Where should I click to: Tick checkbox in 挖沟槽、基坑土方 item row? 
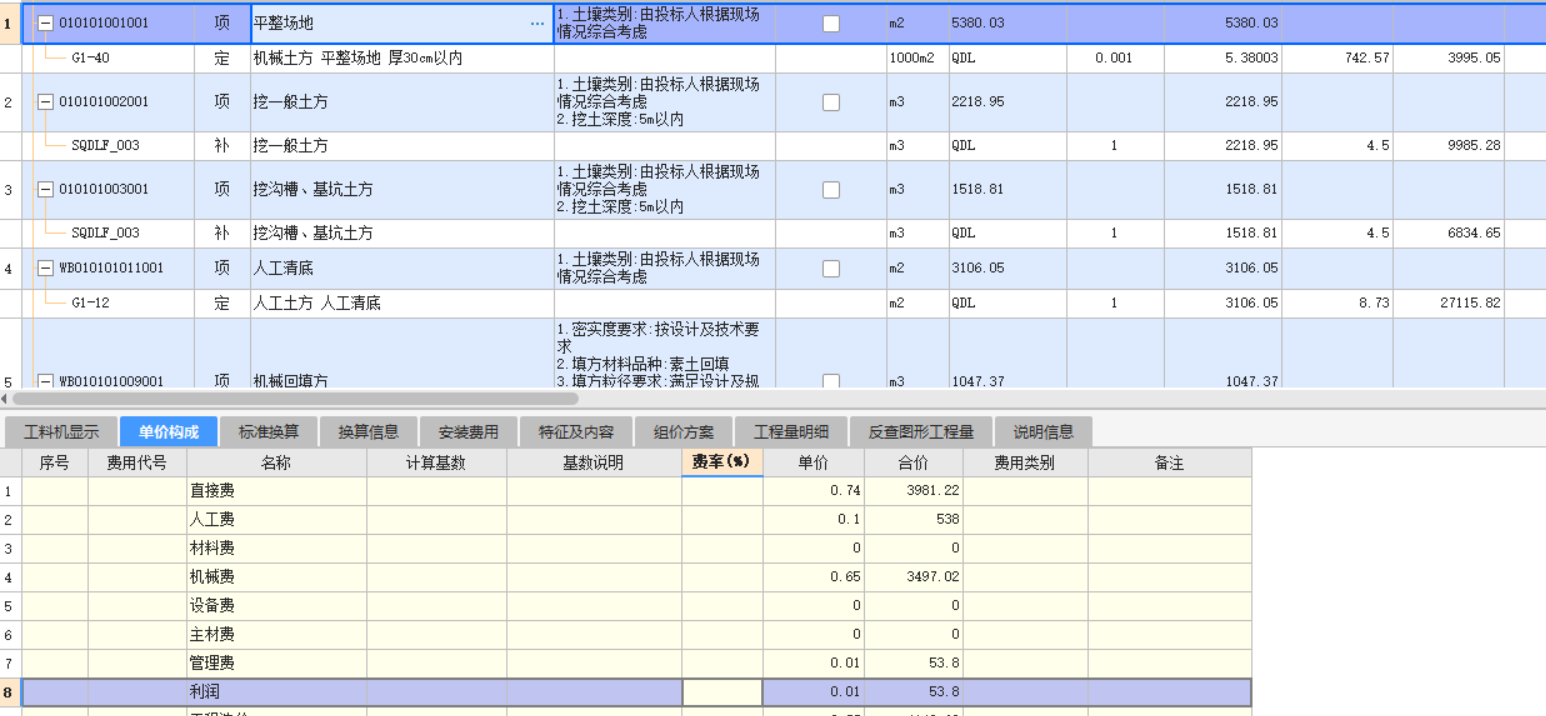point(831,189)
